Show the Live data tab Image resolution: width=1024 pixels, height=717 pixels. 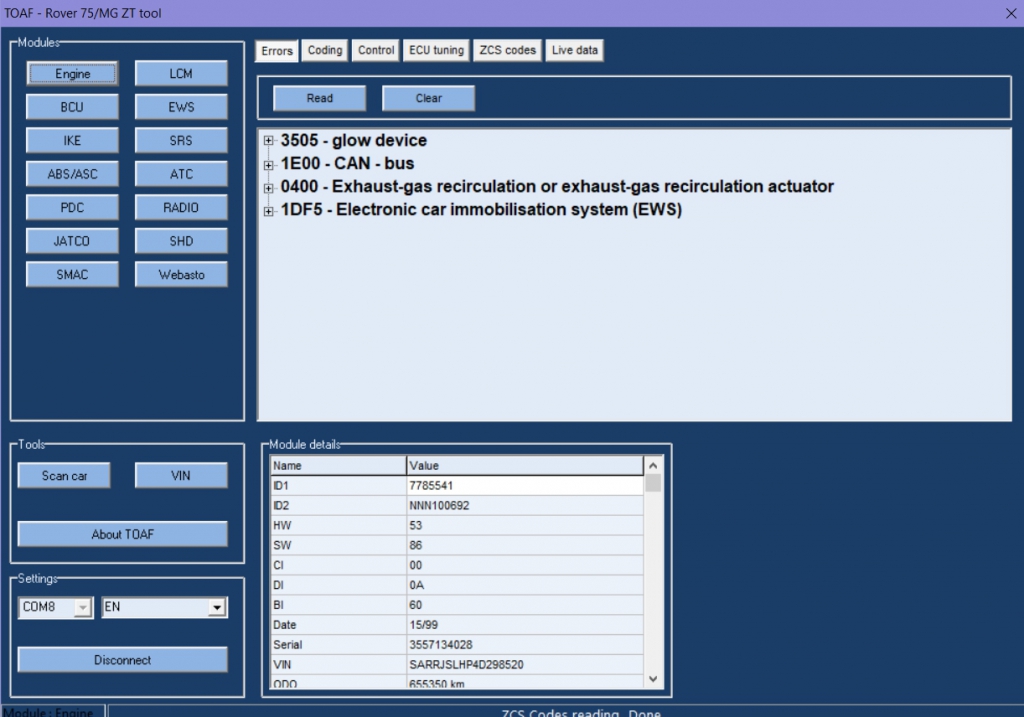coord(575,50)
